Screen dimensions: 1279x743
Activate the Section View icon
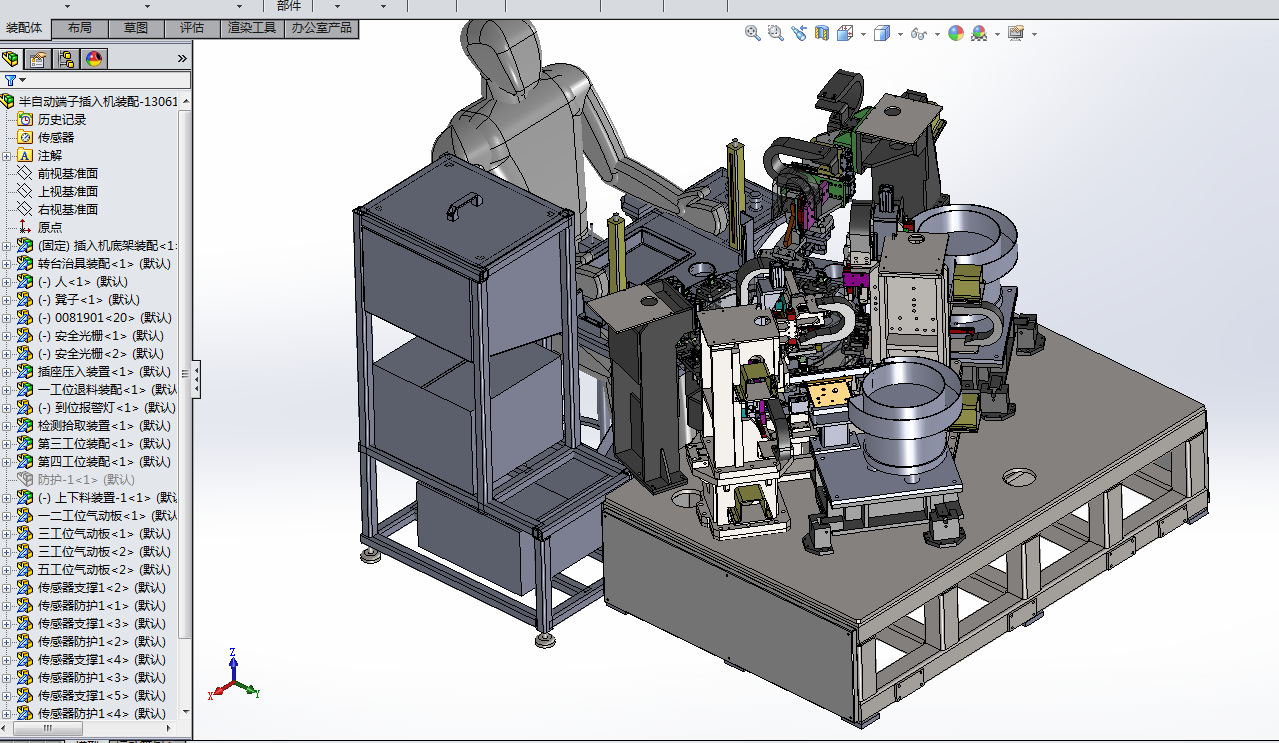[821, 33]
